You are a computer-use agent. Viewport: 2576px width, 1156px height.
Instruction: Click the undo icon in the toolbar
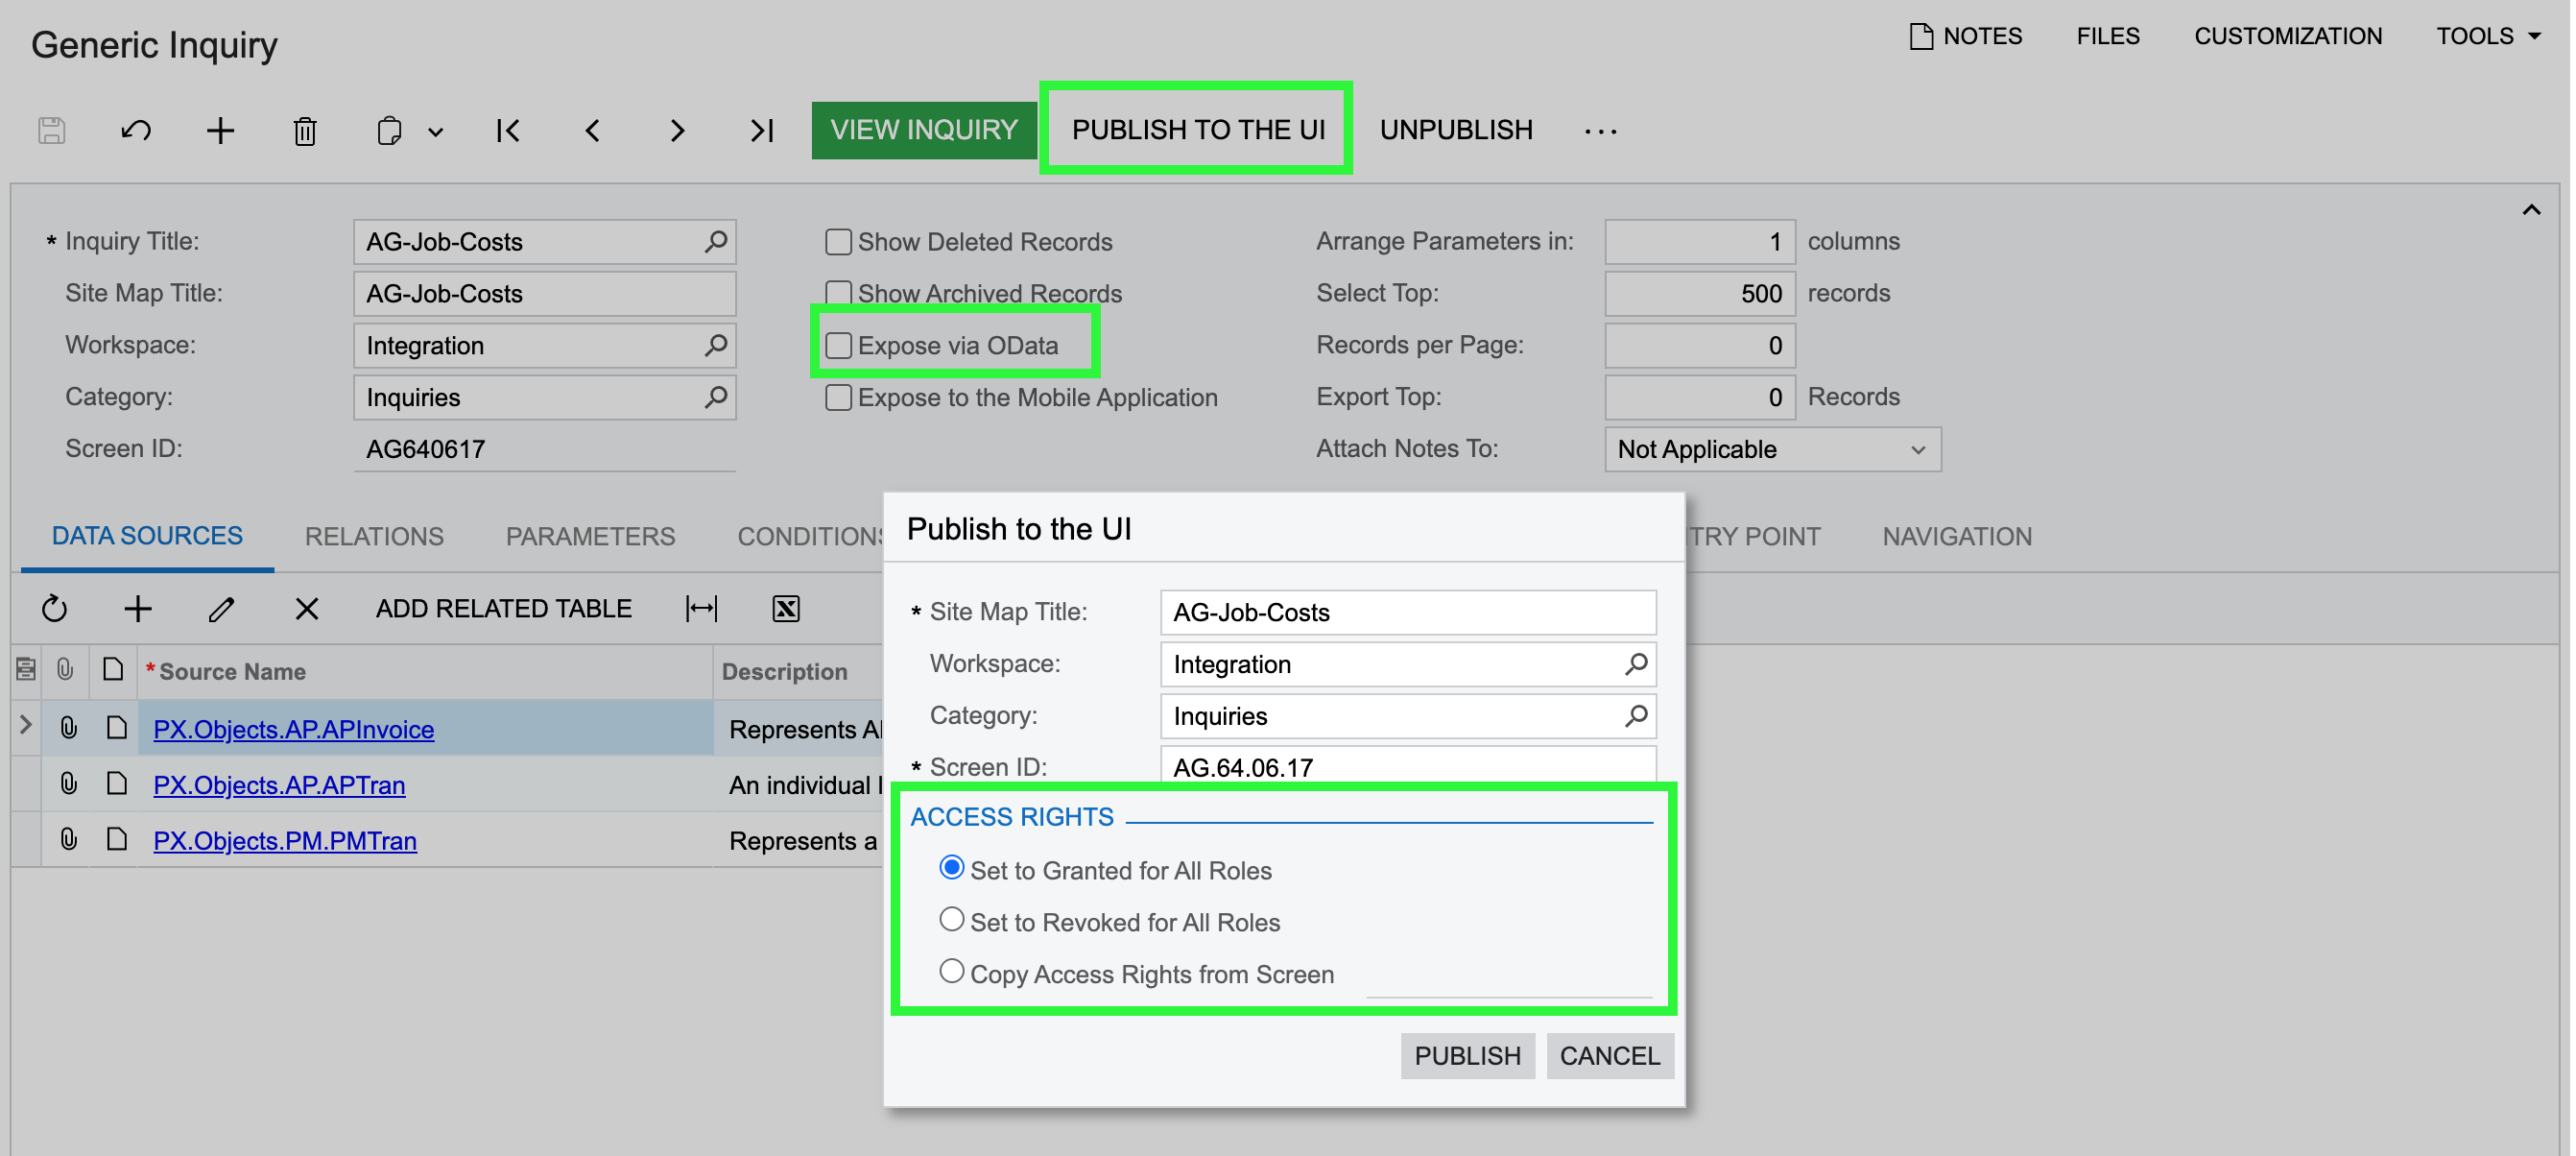pos(136,130)
